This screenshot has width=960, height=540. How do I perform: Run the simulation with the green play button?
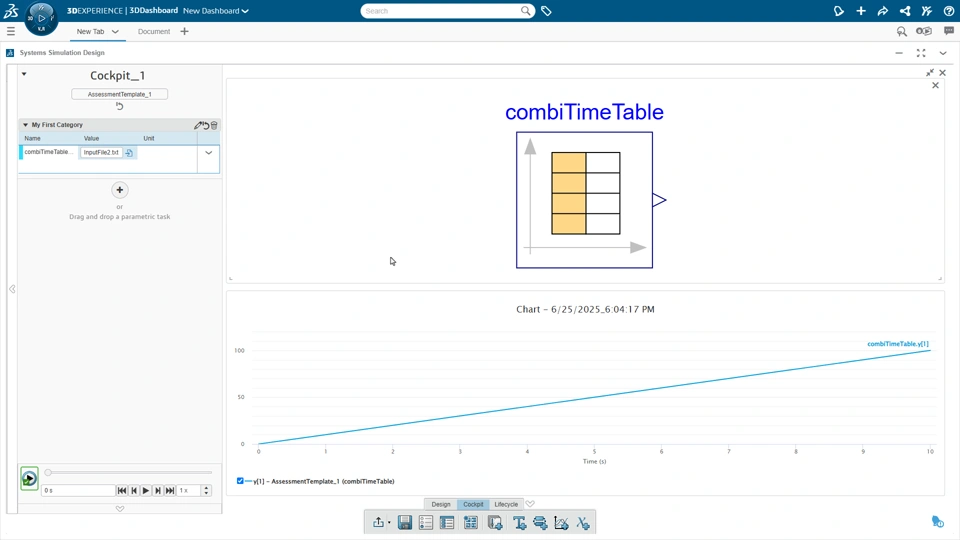coord(29,479)
